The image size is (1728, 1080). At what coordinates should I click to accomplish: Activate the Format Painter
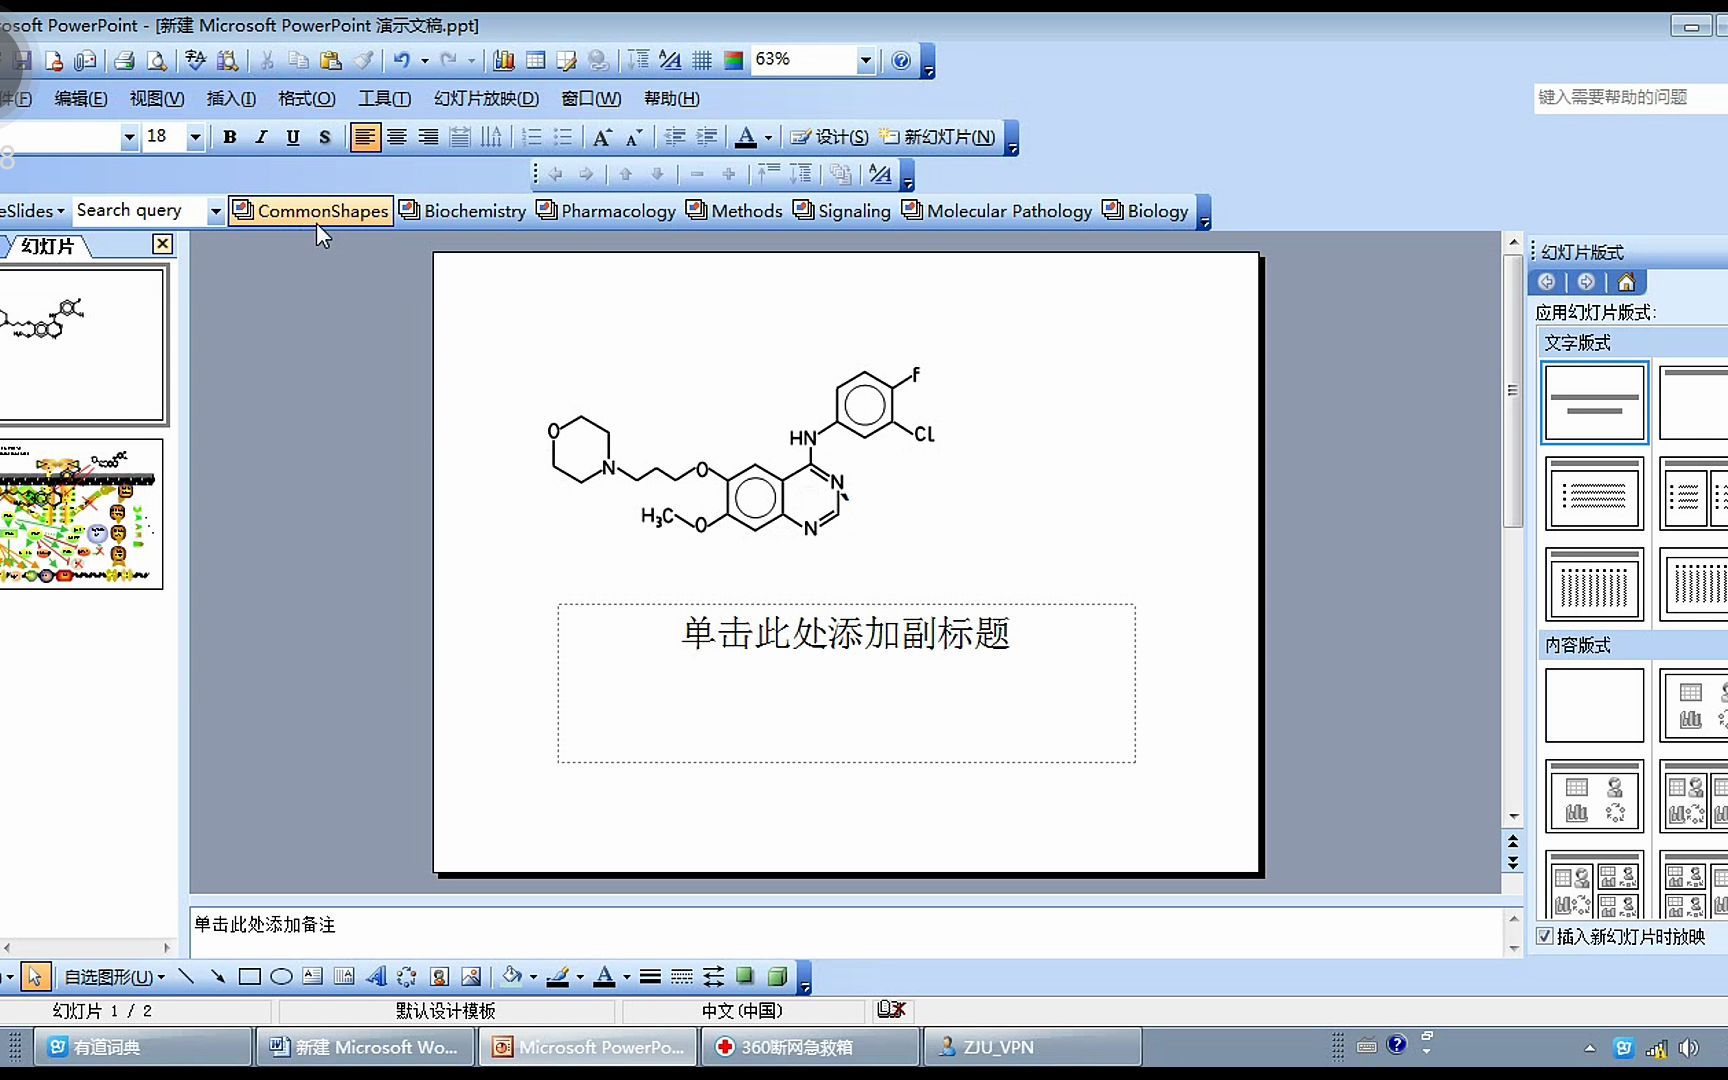[x=364, y=60]
